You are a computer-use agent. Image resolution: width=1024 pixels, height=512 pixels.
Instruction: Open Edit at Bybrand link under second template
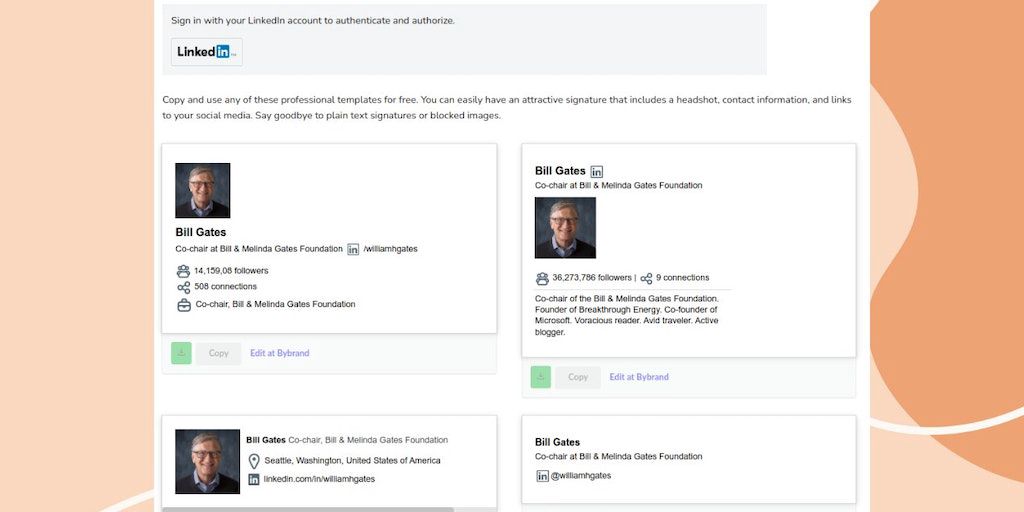coord(639,377)
